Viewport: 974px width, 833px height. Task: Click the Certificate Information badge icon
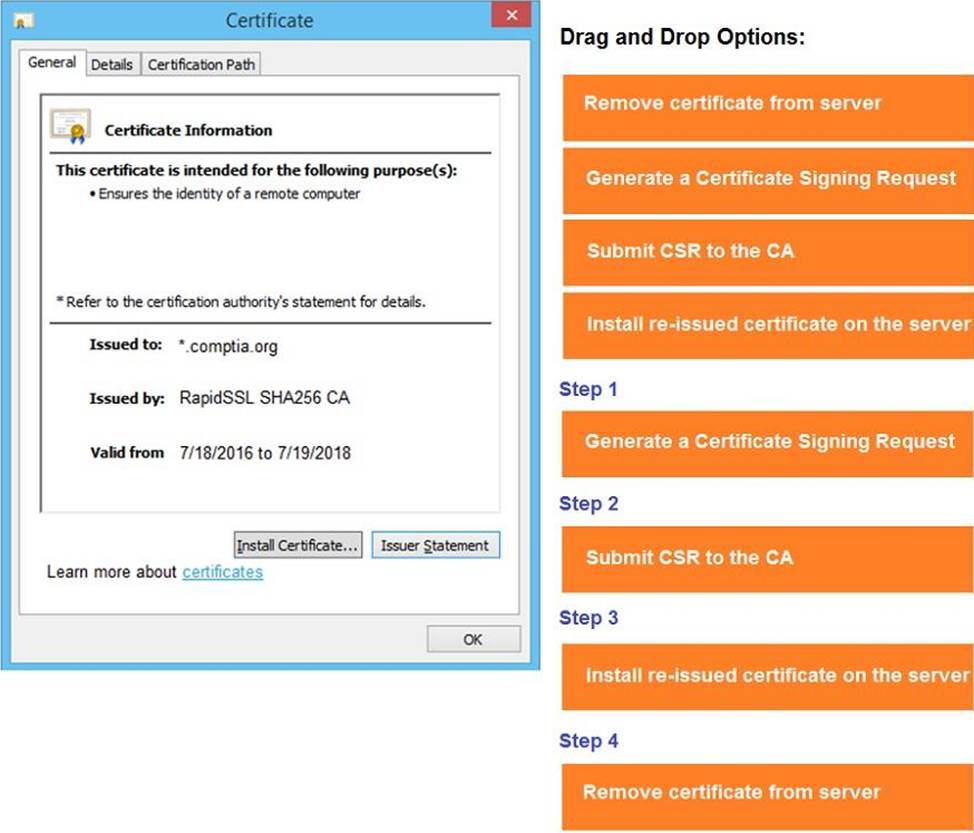70,127
